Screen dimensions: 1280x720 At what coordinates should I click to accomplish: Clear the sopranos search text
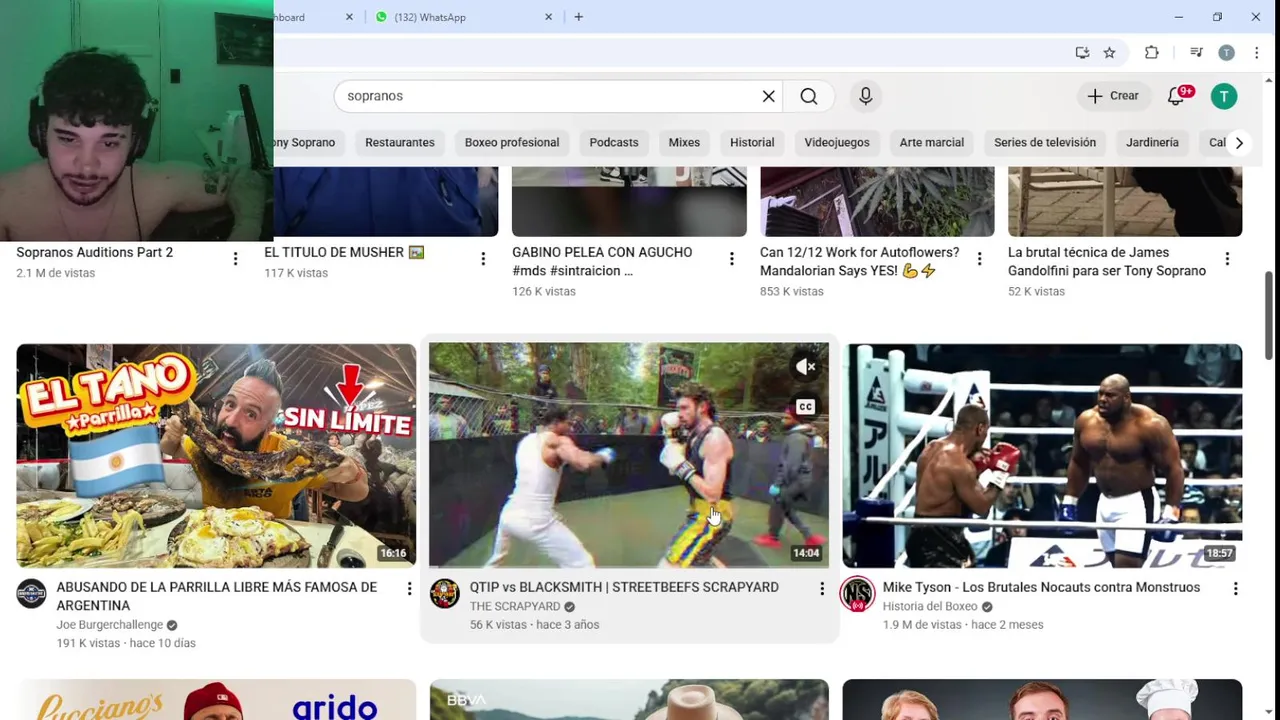[768, 96]
